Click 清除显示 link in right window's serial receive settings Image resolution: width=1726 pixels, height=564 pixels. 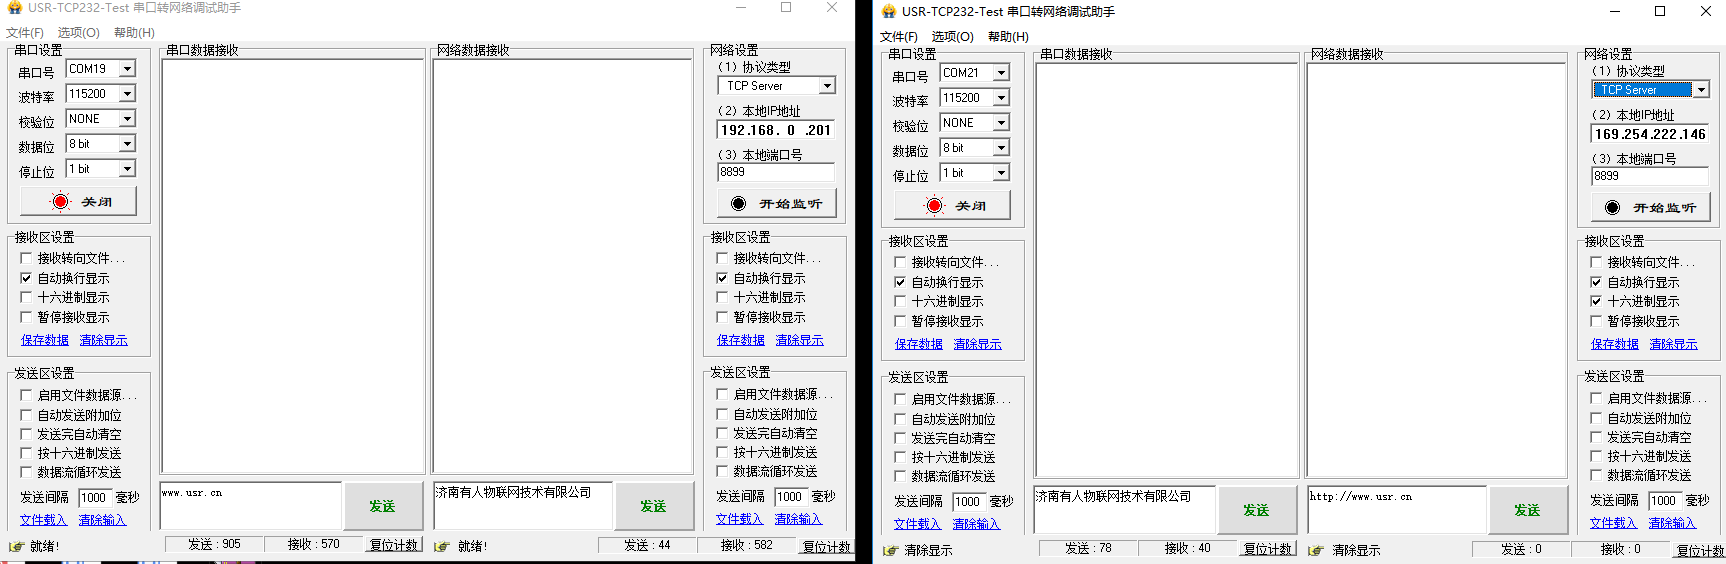tap(978, 344)
